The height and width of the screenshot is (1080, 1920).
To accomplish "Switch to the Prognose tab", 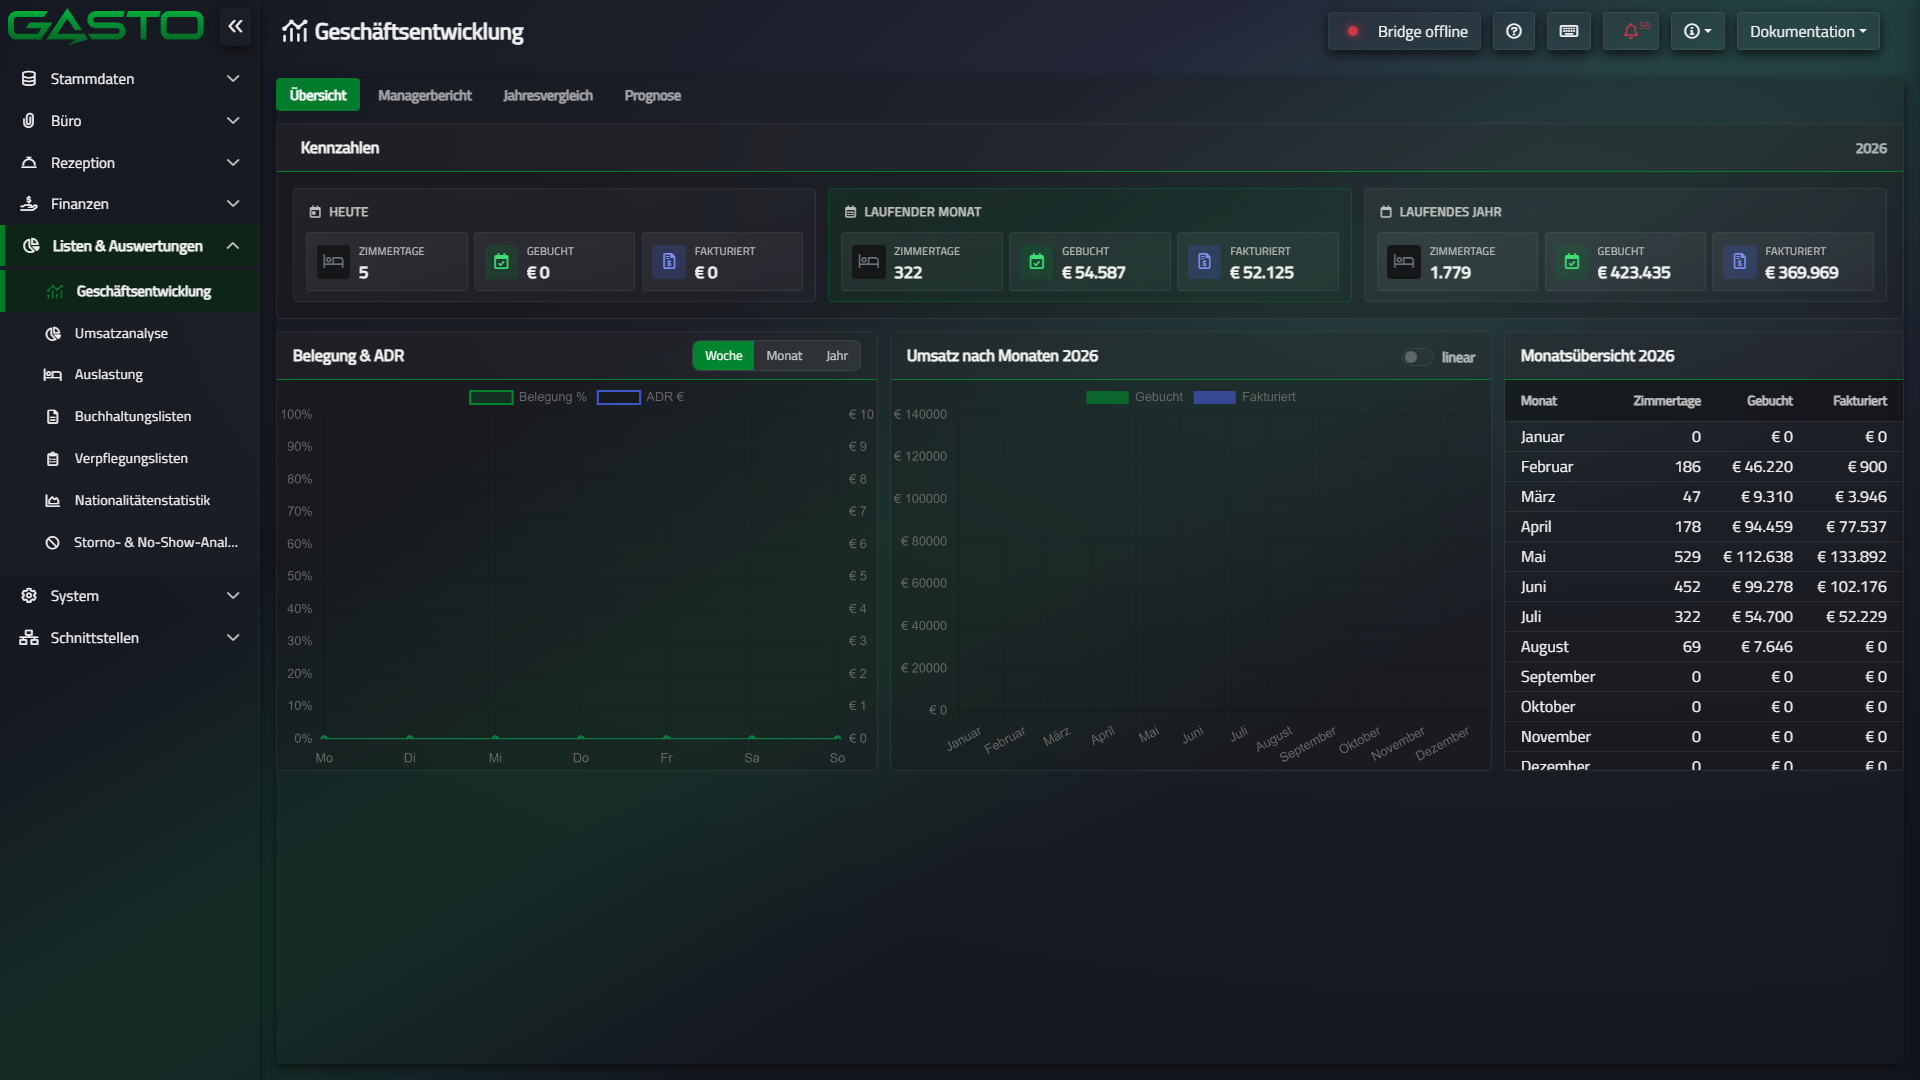I will click(x=653, y=96).
